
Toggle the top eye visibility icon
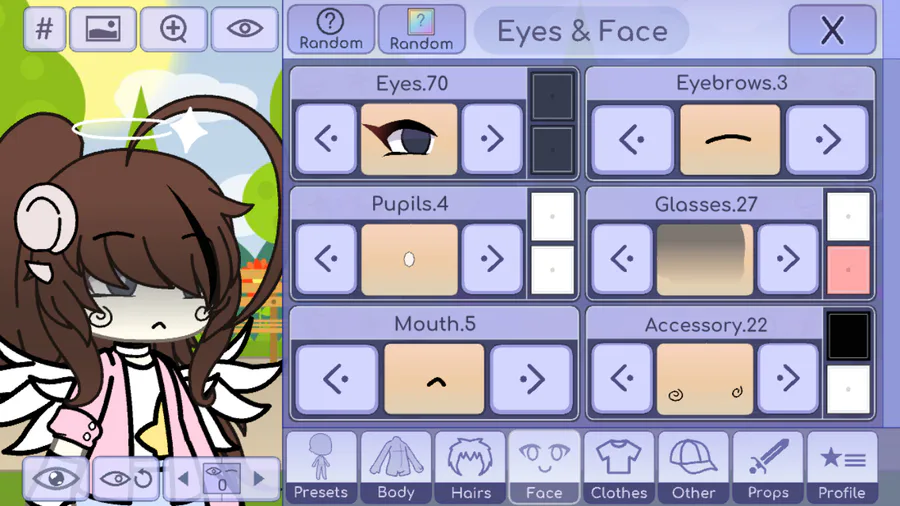pos(245,29)
